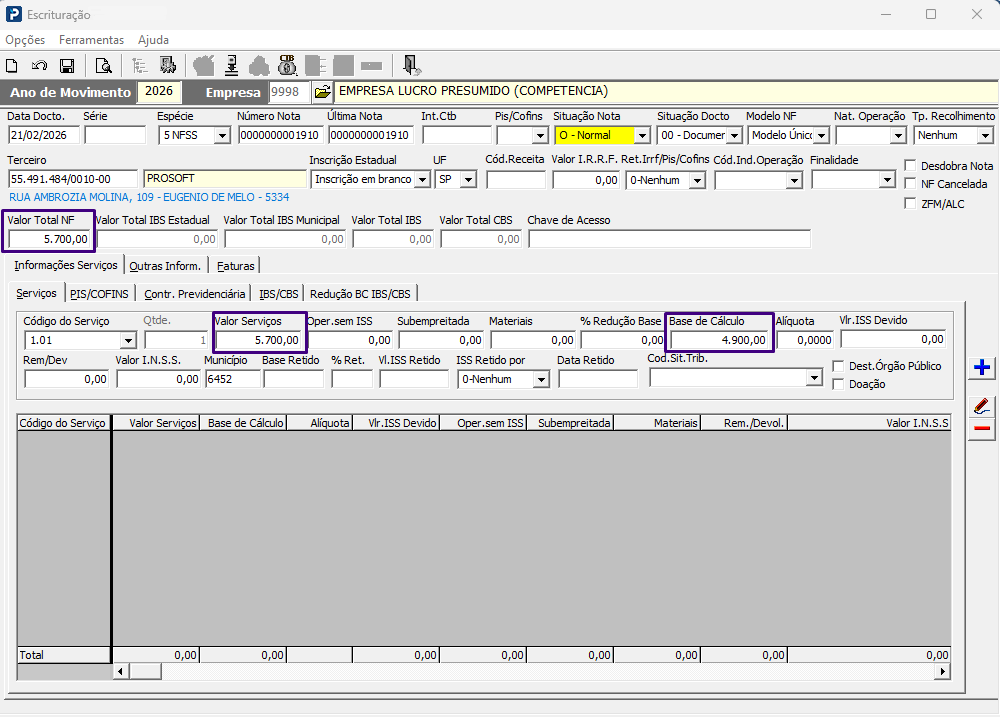Expand the Situação Nota dropdown
Image resolution: width=1000 pixels, height=717 pixels.
tap(642, 135)
